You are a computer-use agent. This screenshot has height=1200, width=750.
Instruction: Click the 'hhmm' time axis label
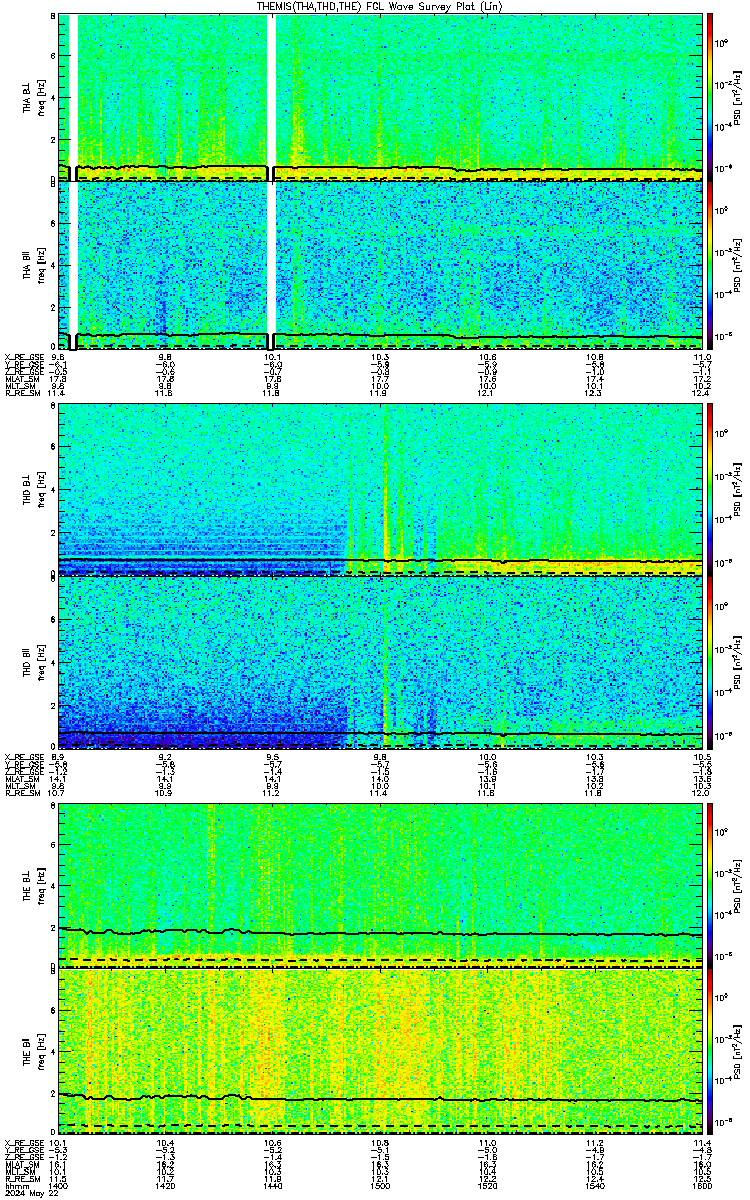pos(15,1186)
